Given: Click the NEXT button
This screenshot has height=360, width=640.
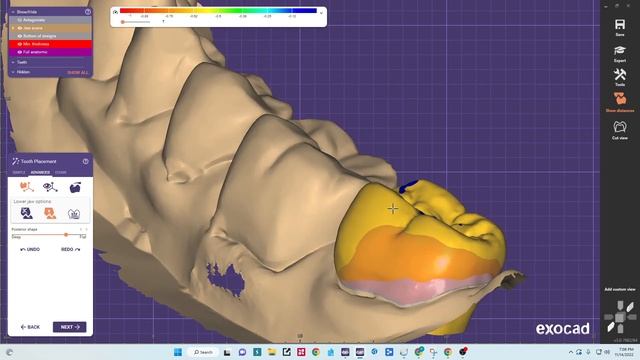Looking at the screenshot, I should [x=69, y=327].
